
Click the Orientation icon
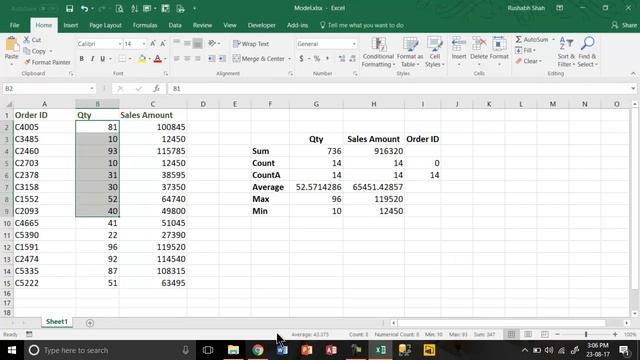[212, 43]
